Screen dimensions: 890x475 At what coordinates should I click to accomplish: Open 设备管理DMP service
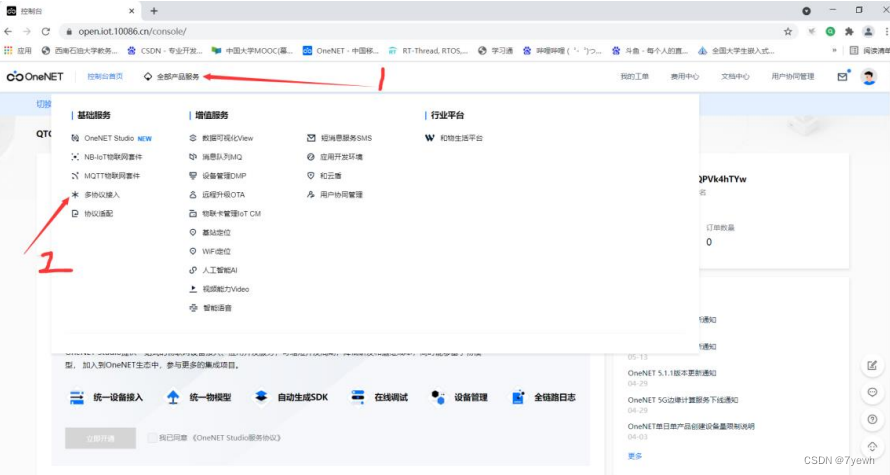218,176
